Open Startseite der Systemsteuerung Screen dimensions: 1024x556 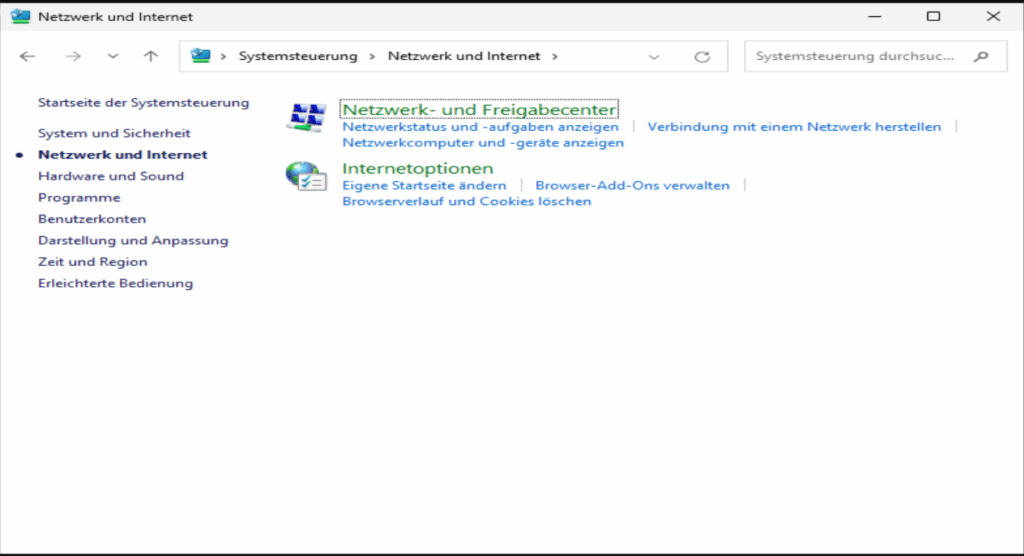144,103
